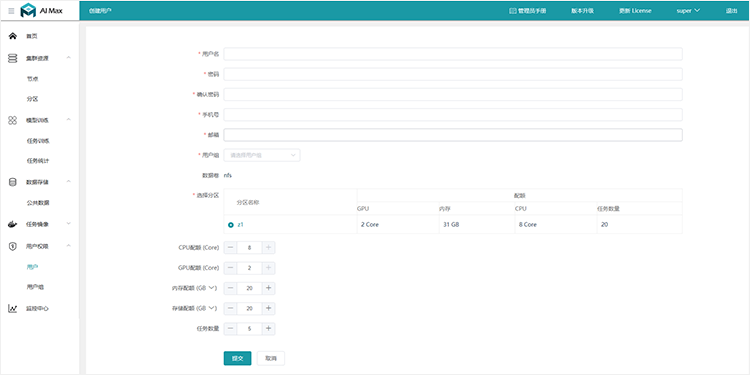The height and width of the screenshot is (375, 750).
Task: Collapse the 集群资源 menu chevron
Action: click(x=68, y=58)
